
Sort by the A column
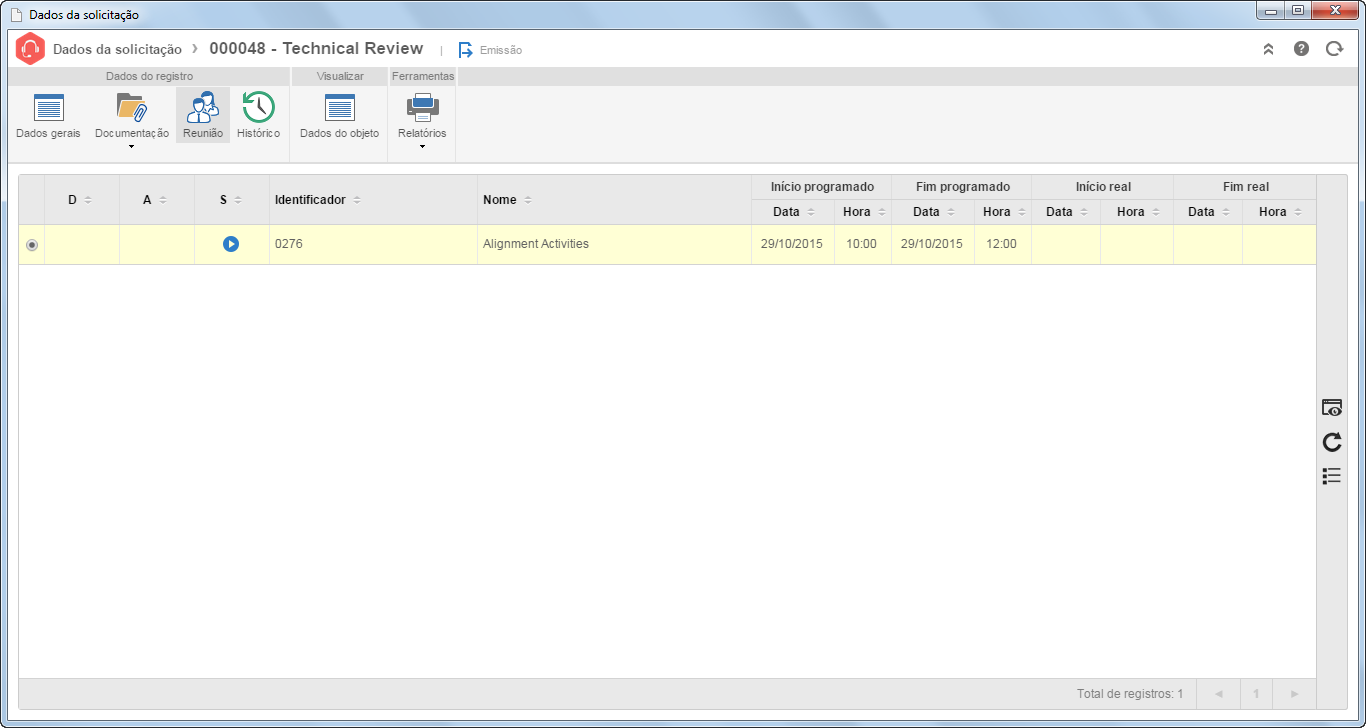click(155, 200)
